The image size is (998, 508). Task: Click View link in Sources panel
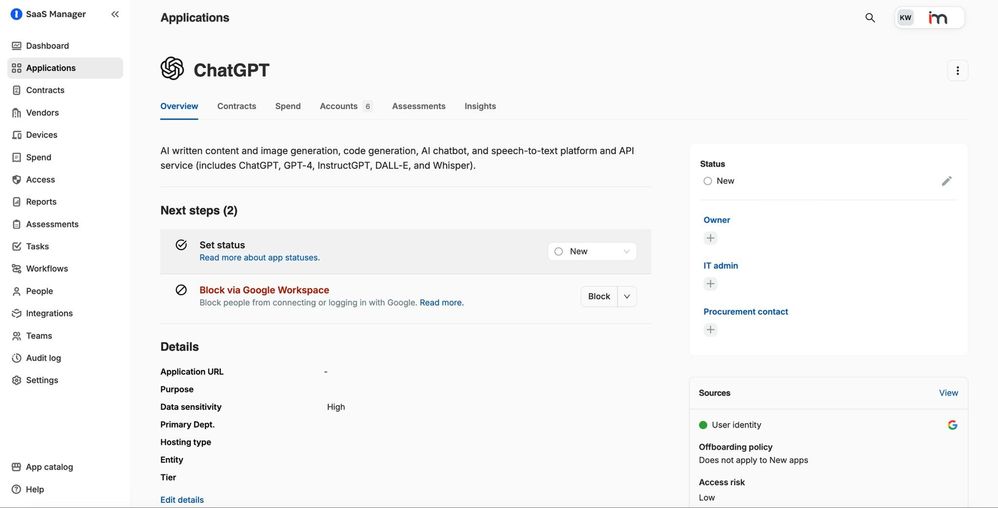click(948, 393)
